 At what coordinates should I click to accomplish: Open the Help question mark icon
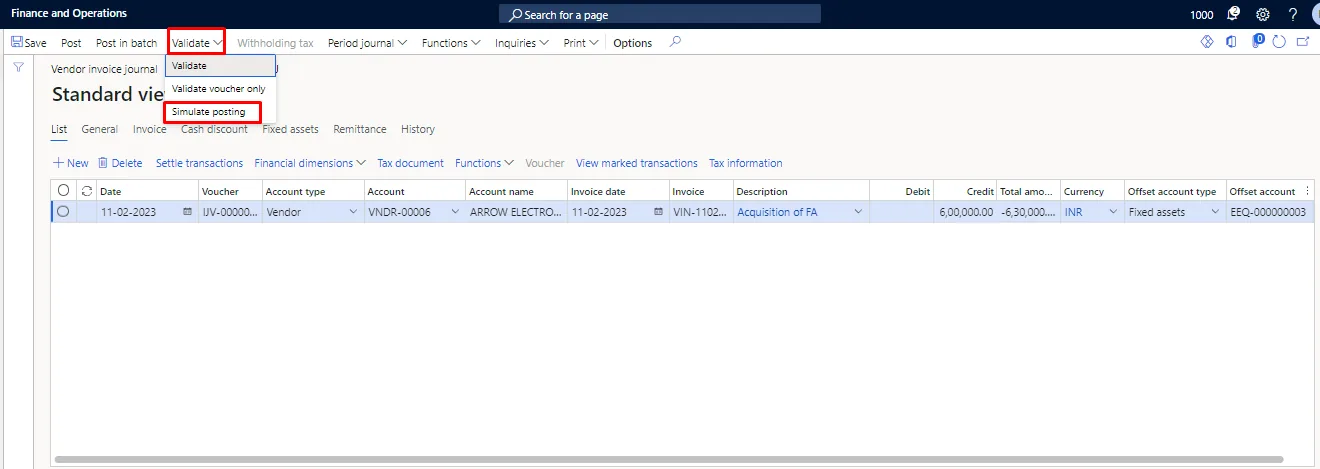point(1293,15)
